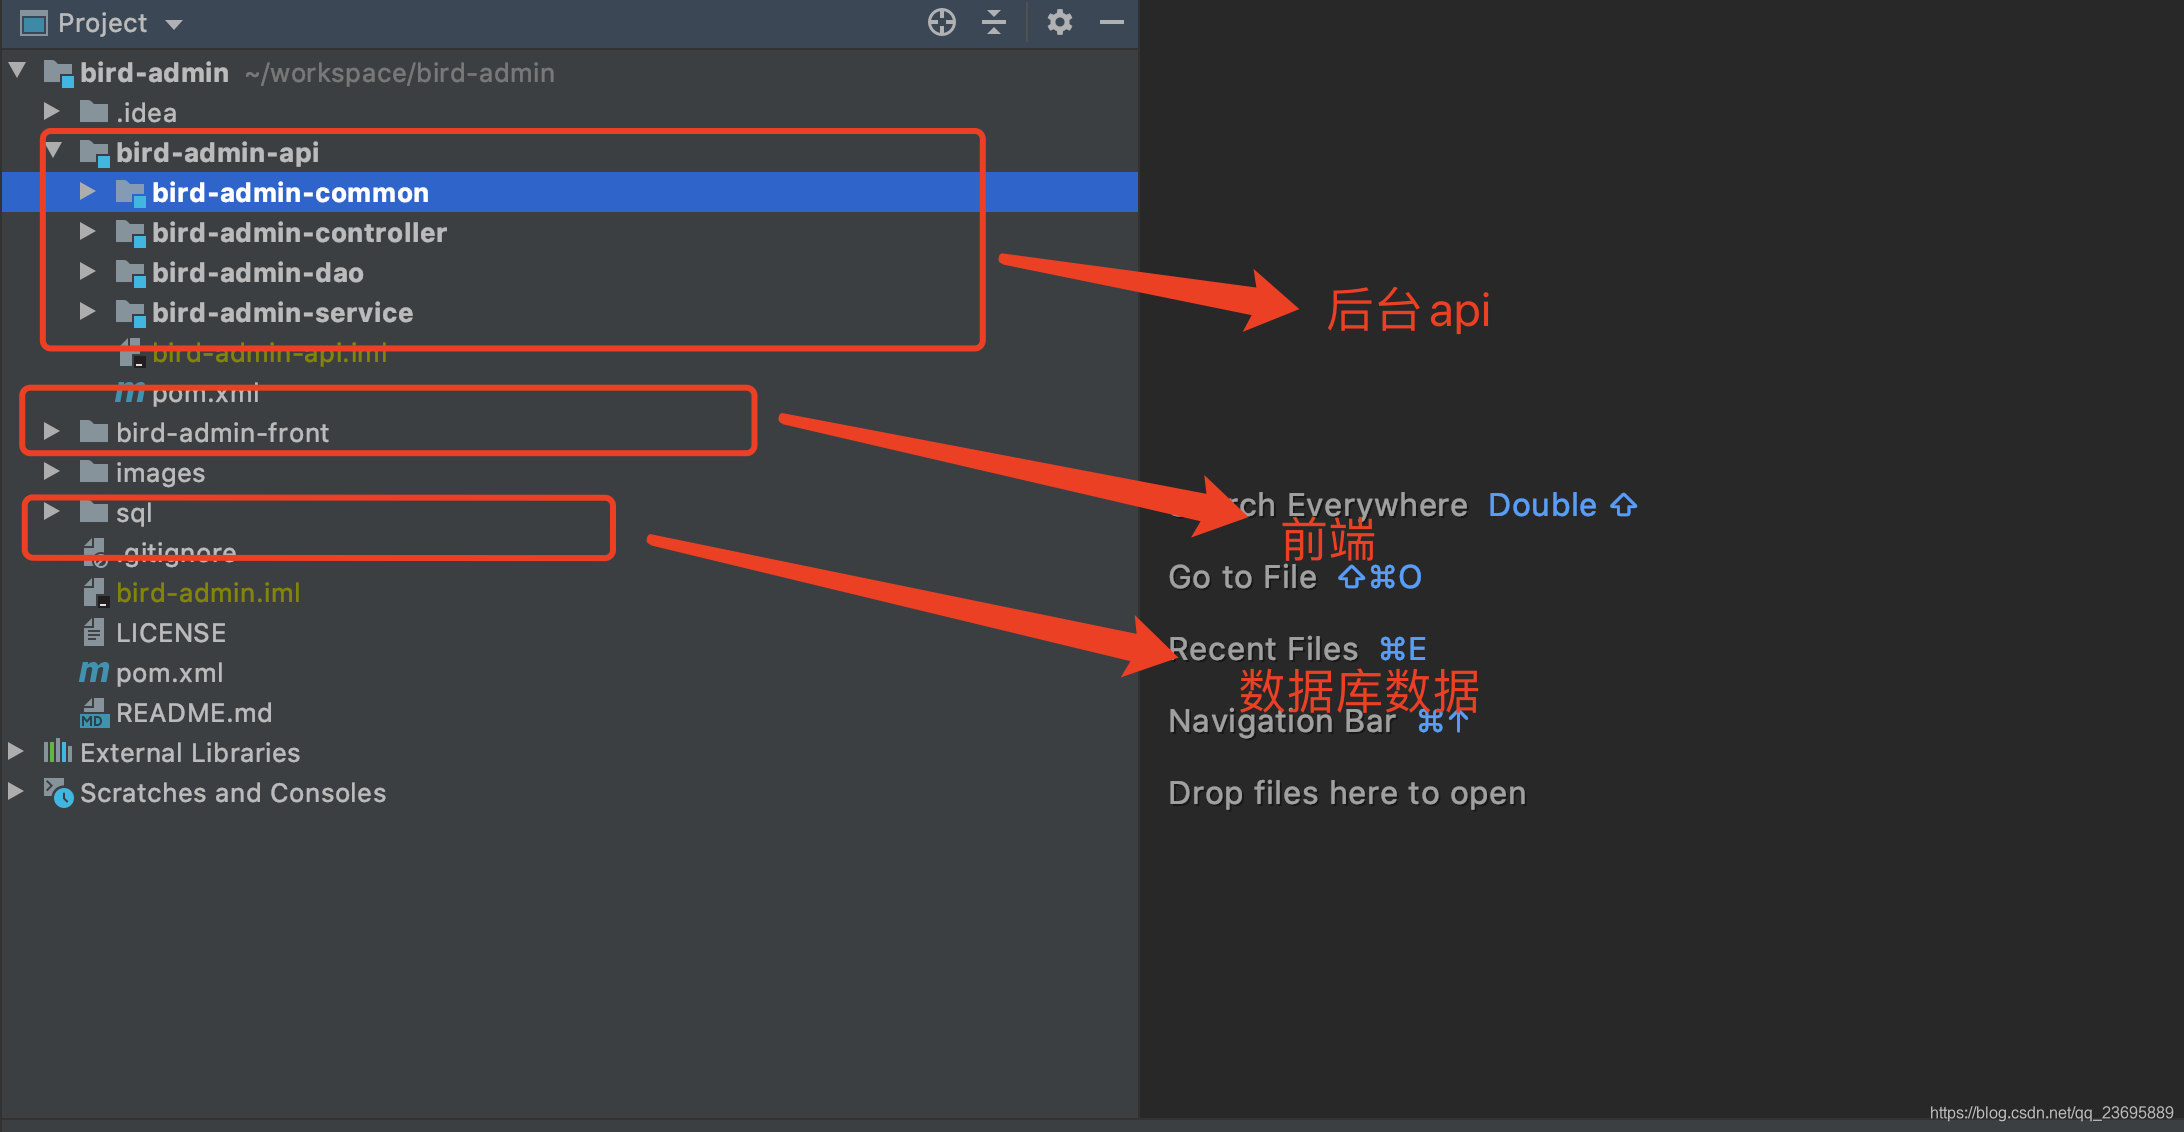Screen dimensions: 2184x1132
Task: Click the README.md markdown icon
Action: click(94, 713)
